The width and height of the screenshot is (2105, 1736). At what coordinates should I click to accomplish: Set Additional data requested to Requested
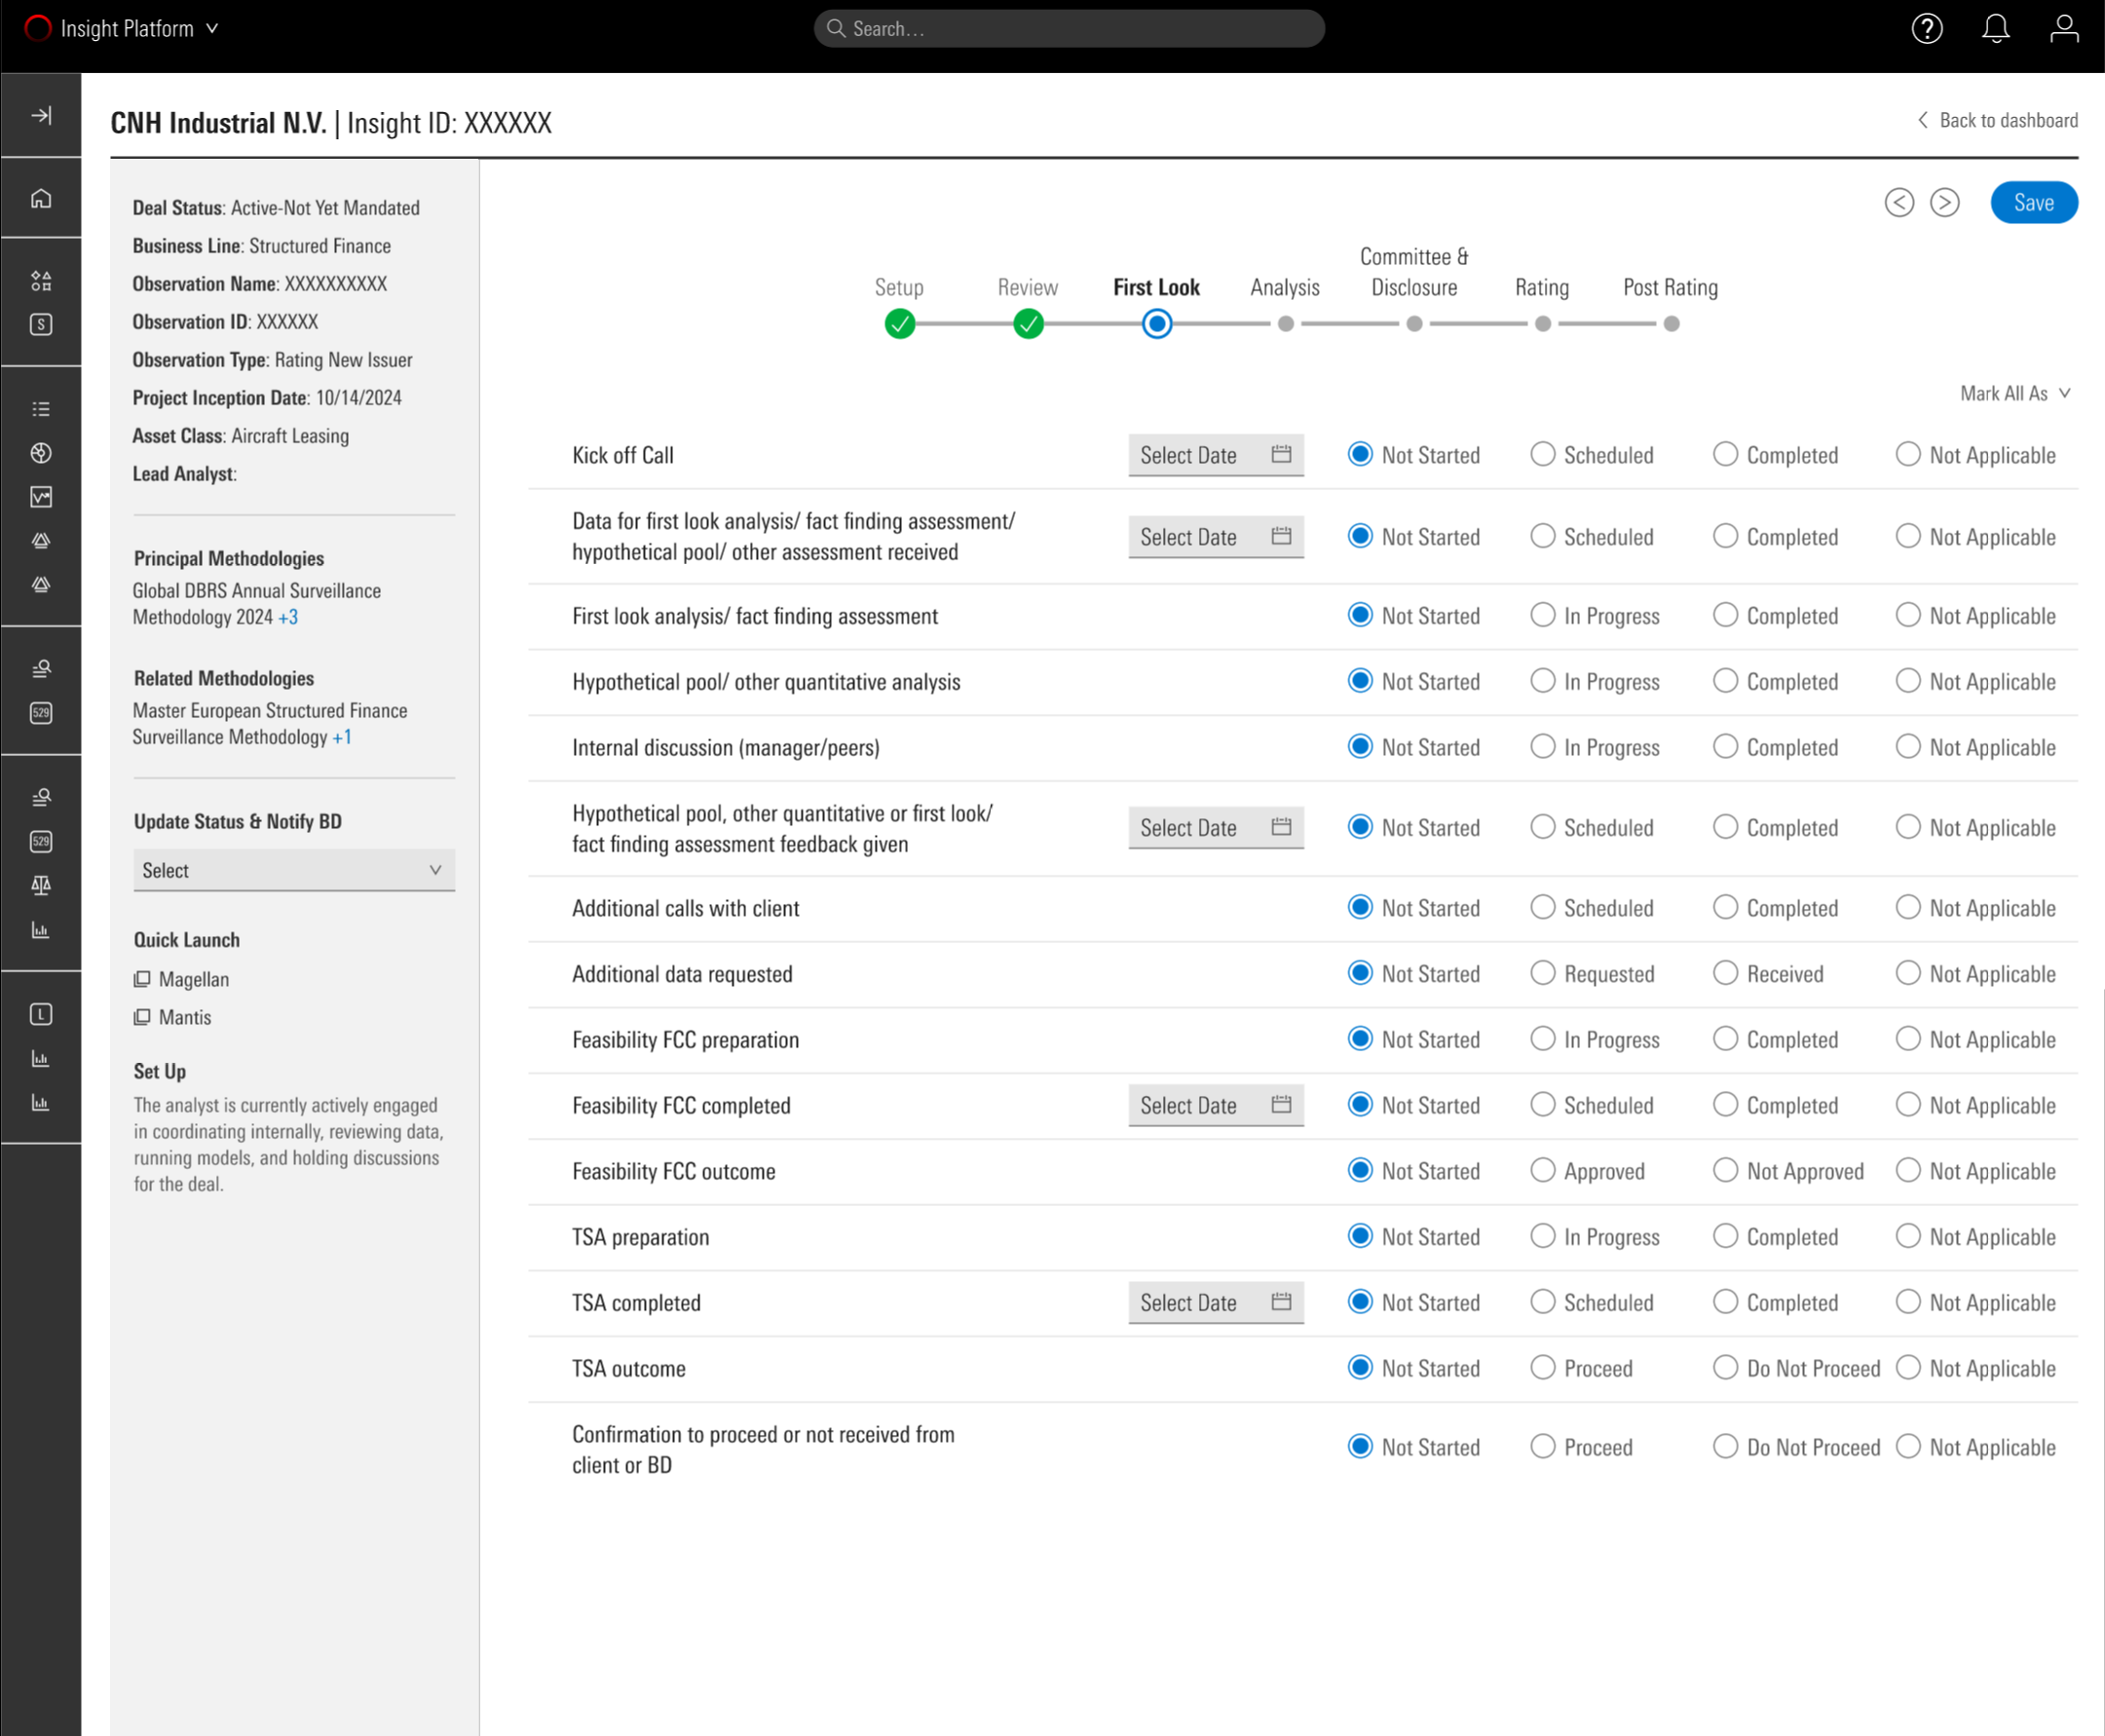click(1542, 973)
